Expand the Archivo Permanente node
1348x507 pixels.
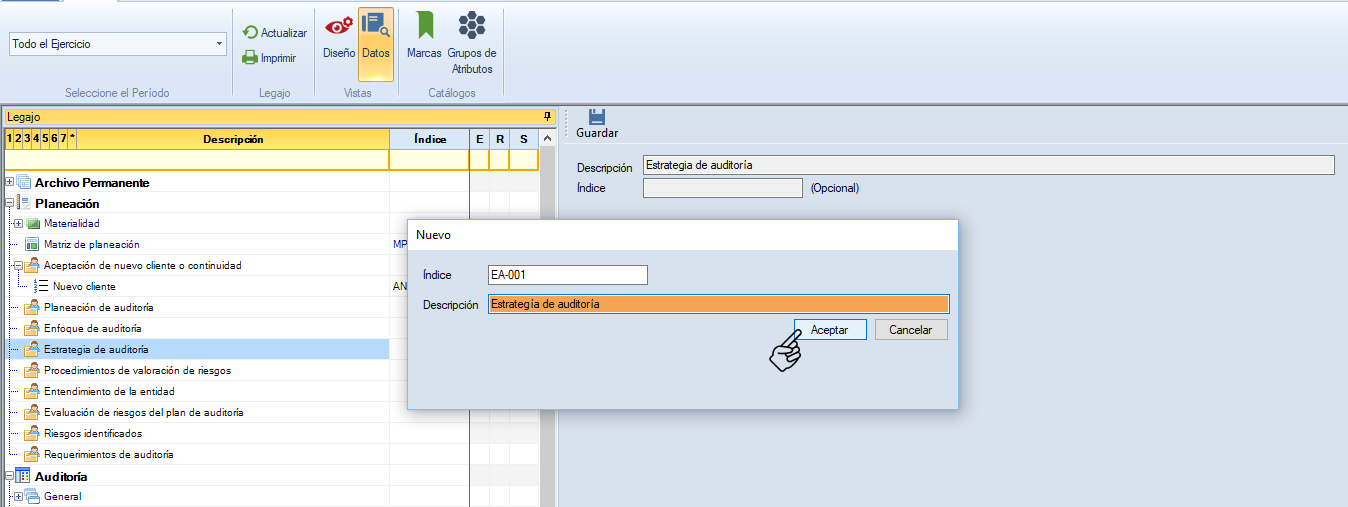coord(10,182)
